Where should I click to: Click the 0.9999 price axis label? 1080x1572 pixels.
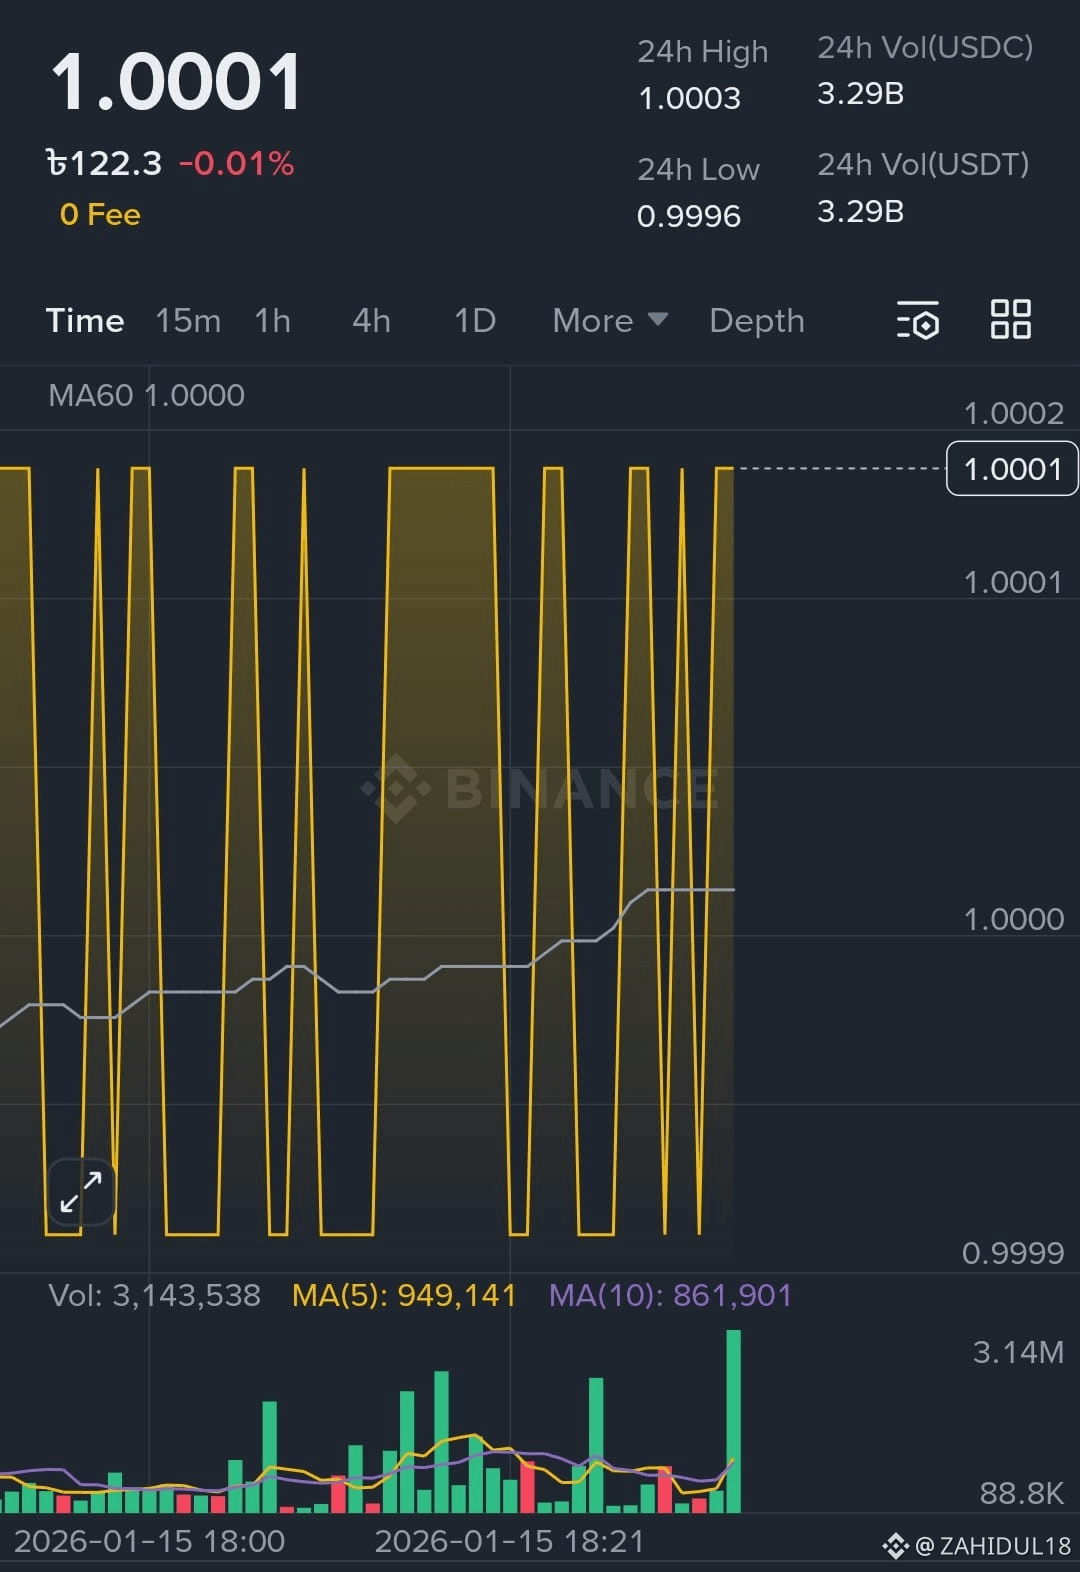[x=1013, y=1253]
